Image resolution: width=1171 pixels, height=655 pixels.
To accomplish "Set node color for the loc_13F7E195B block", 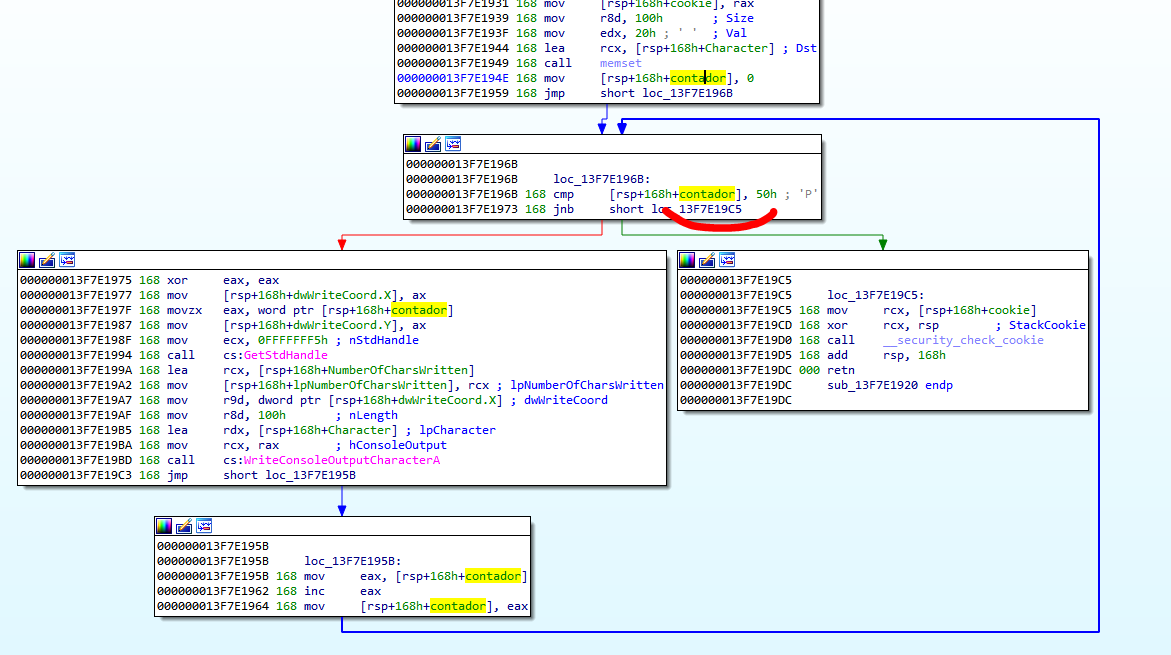I will click(164, 526).
